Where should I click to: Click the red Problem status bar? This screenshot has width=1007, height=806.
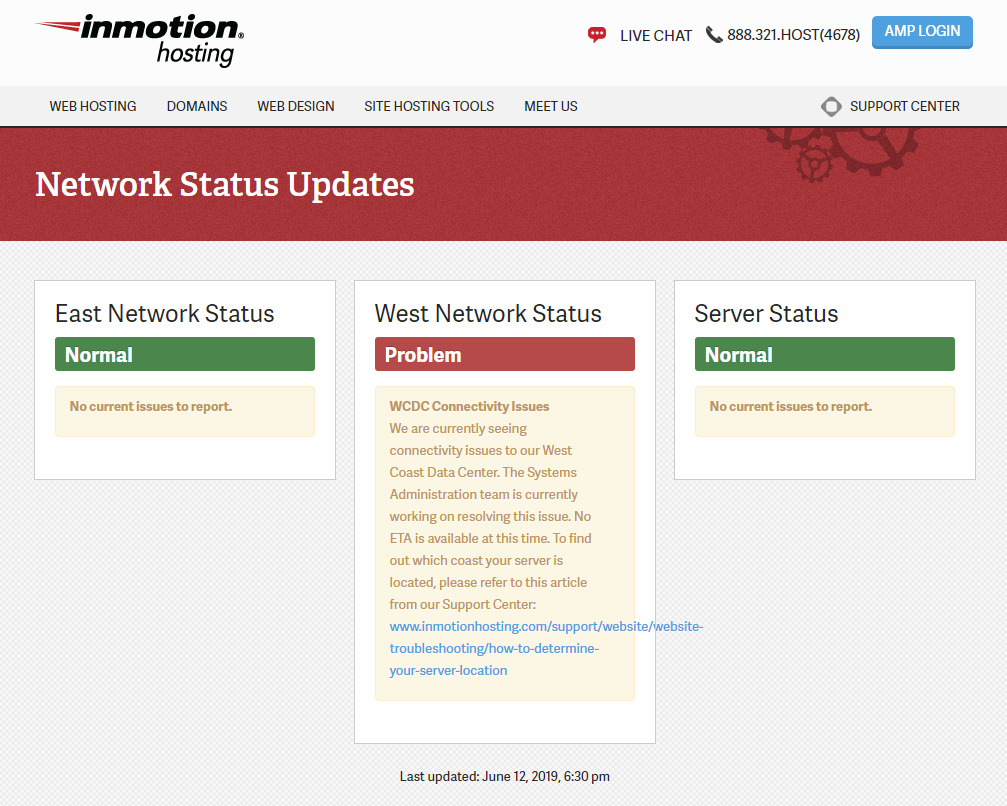pyautogui.click(x=505, y=354)
